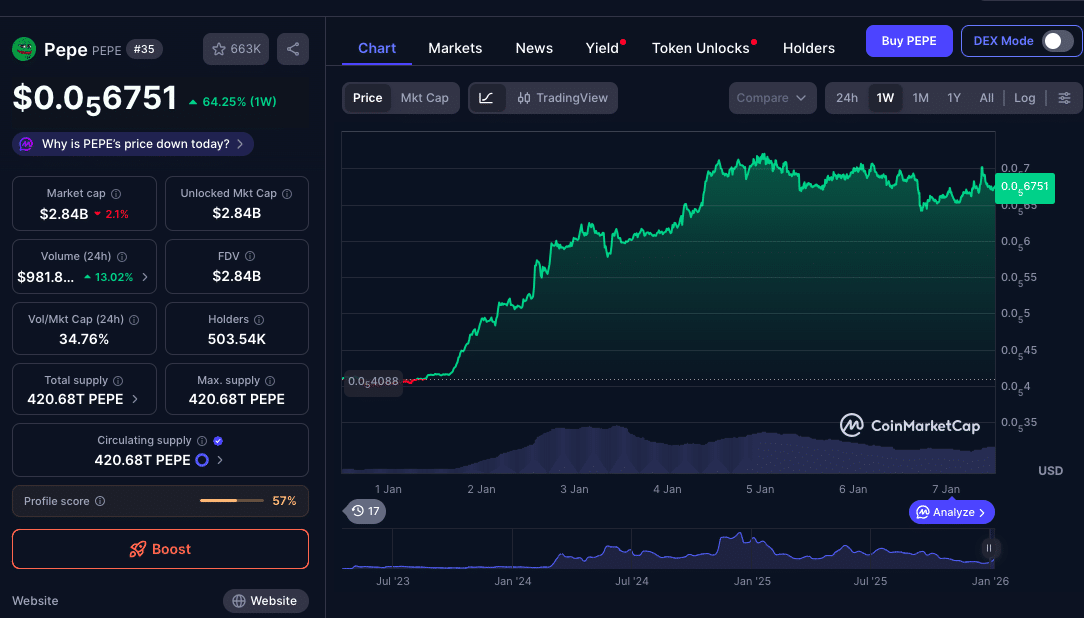Select All time range
Image resolution: width=1084 pixels, height=618 pixels.
click(987, 98)
